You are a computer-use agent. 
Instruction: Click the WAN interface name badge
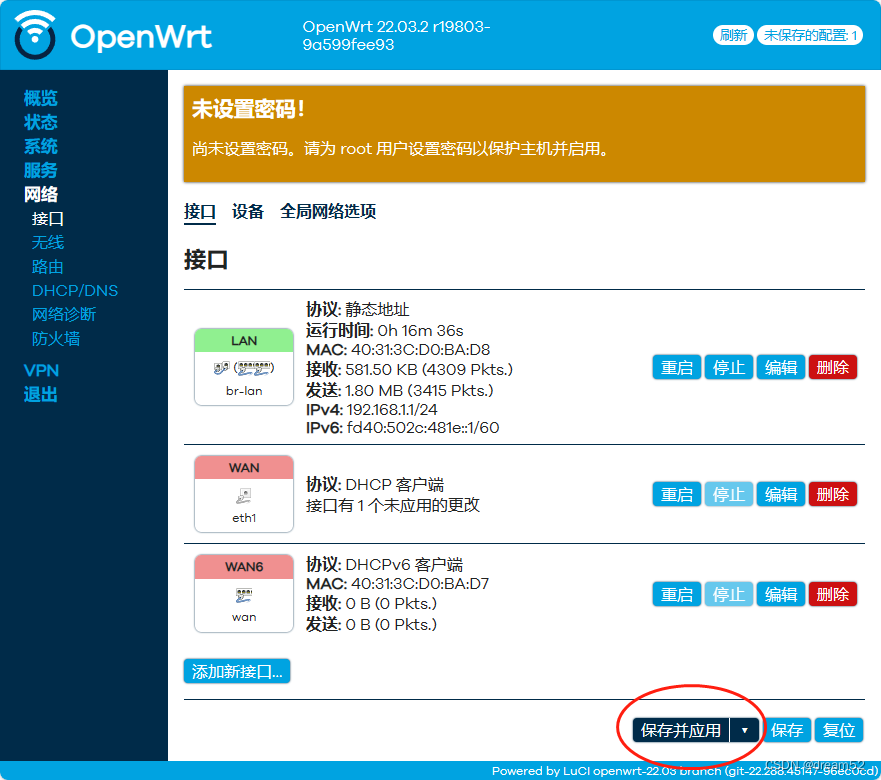(244, 468)
